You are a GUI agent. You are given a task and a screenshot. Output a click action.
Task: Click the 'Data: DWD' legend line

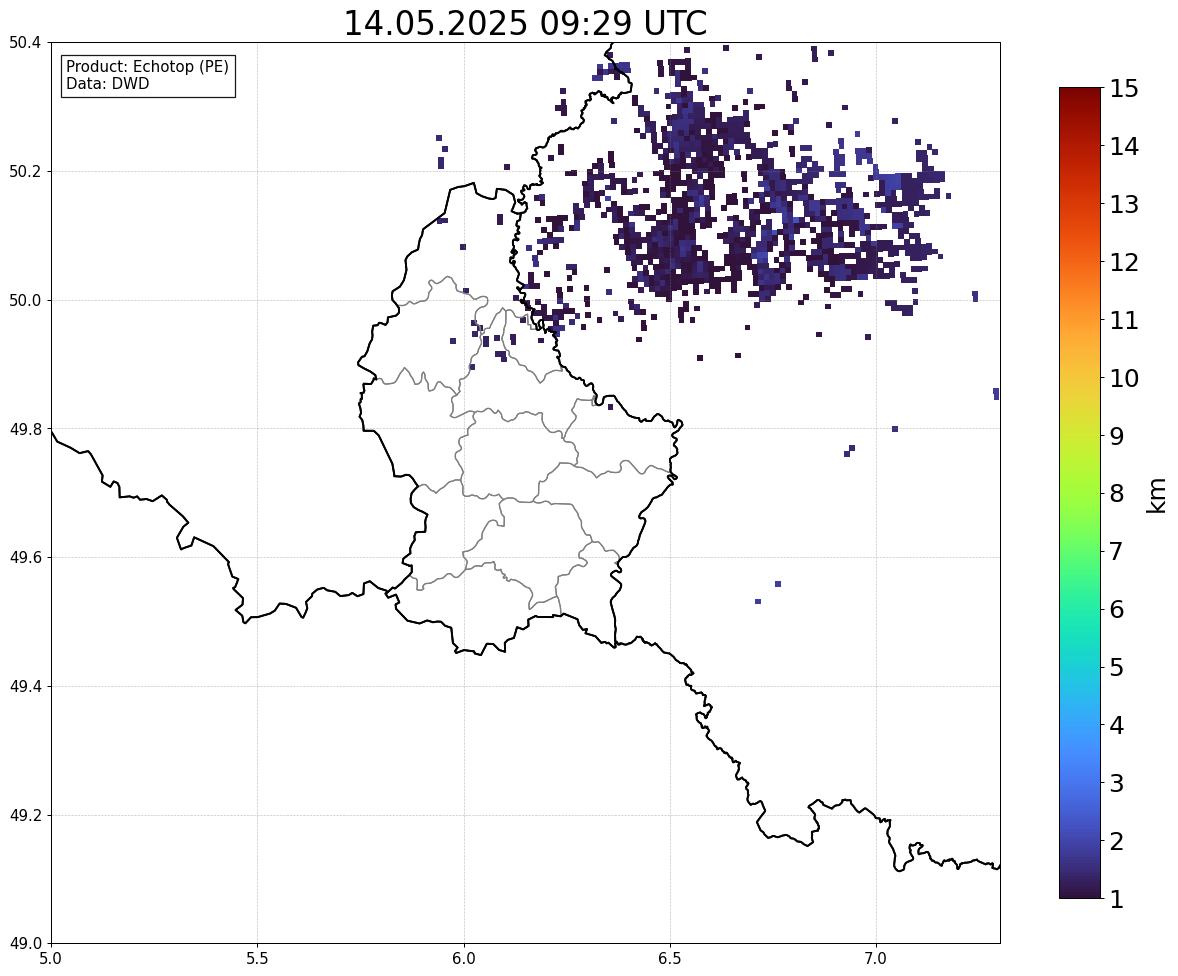click(107, 83)
